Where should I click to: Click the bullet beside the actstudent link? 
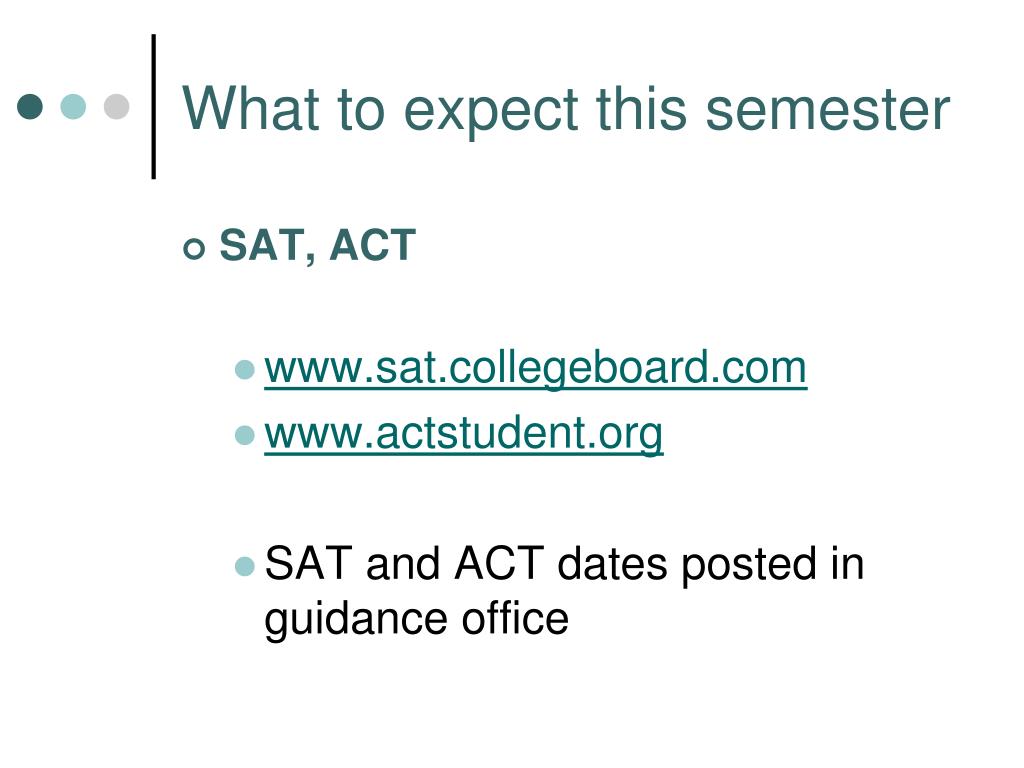[244, 435]
